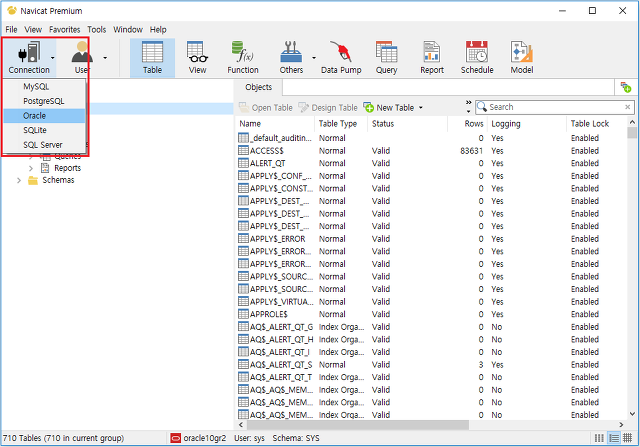The height and width of the screenshot is (447, 640).
Task: Open the File menu
Action: [11, 29]
